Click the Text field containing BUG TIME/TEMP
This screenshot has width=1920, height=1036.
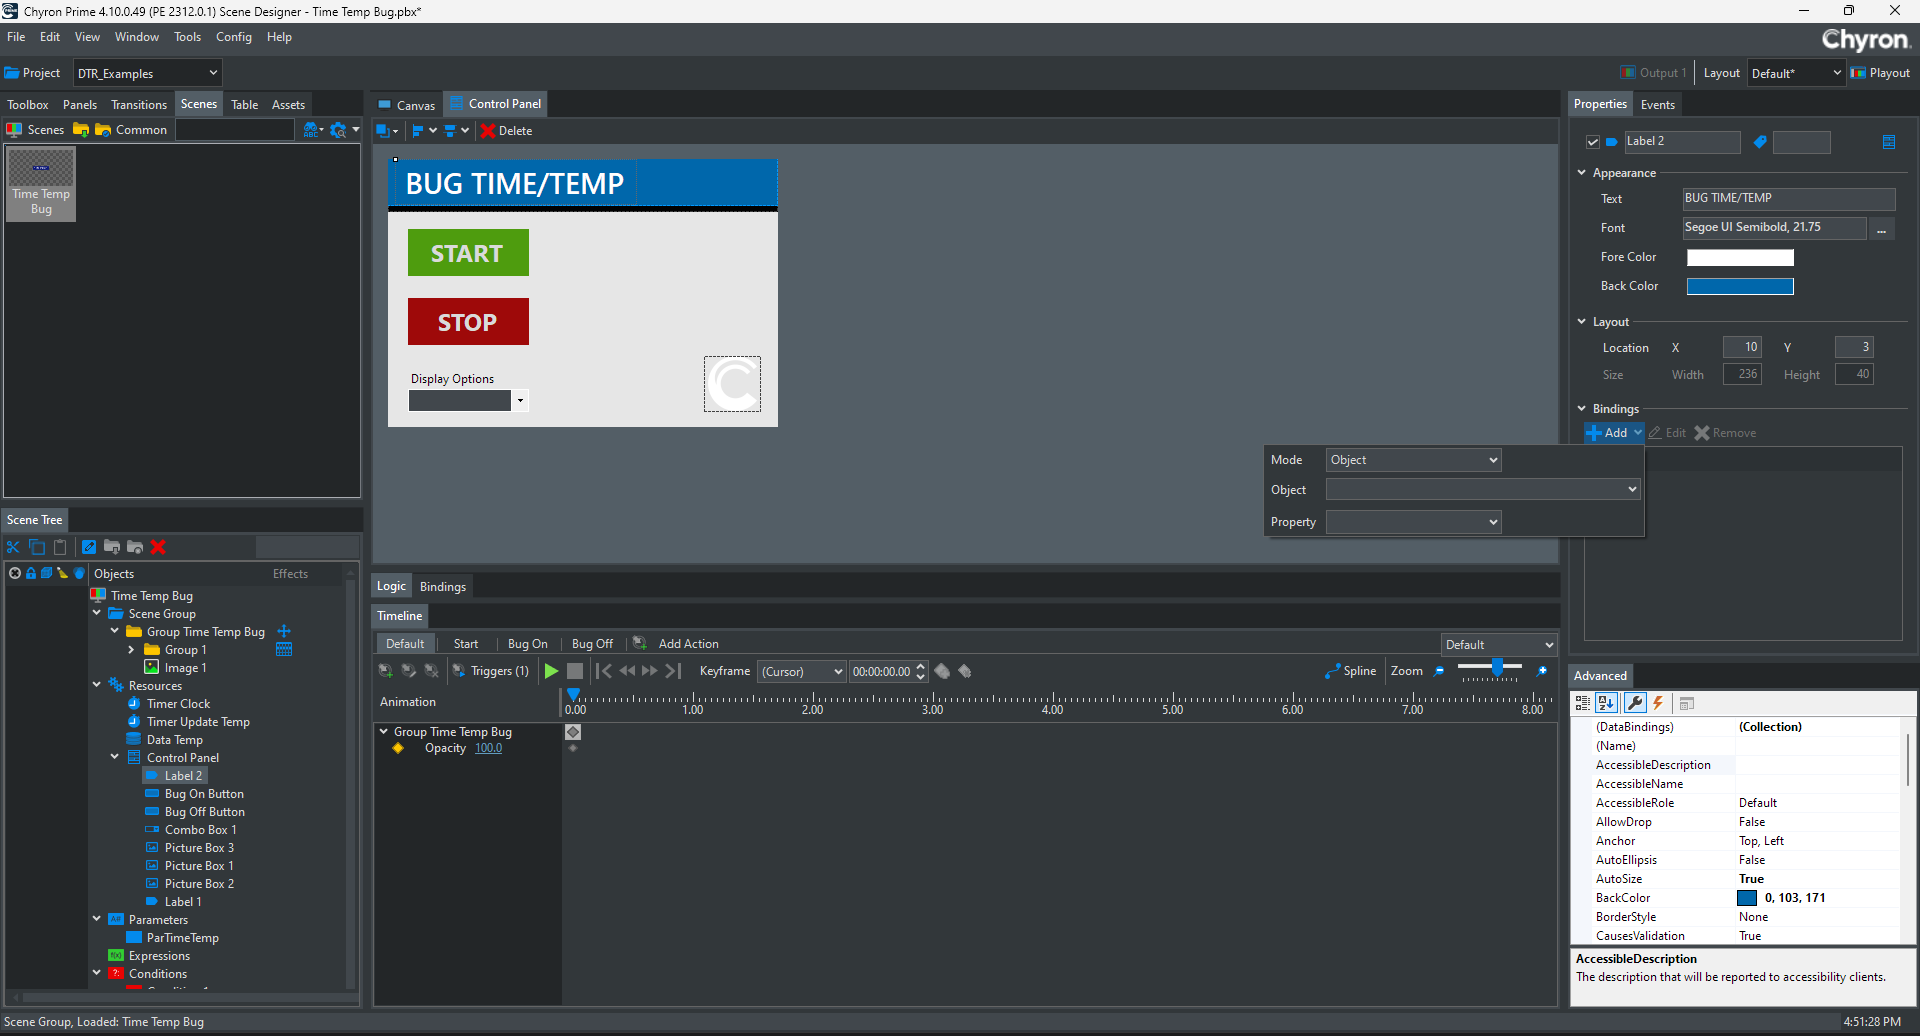click(1788, 199)
